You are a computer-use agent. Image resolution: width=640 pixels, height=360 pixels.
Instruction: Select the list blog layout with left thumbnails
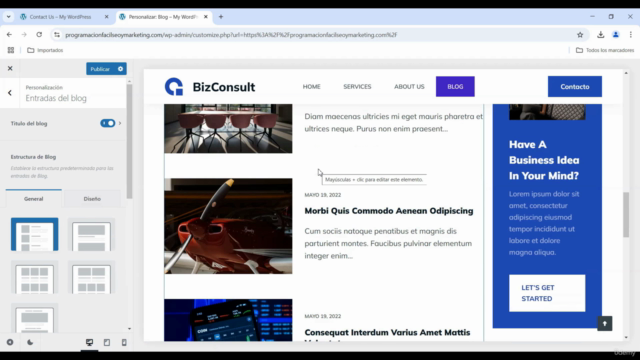point(35,234)
